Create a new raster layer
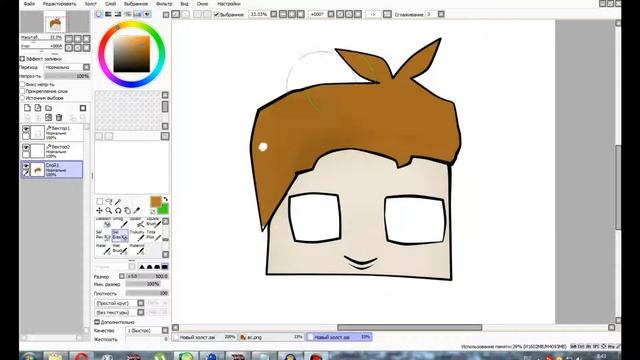640x360 pixels. (27, 108)
